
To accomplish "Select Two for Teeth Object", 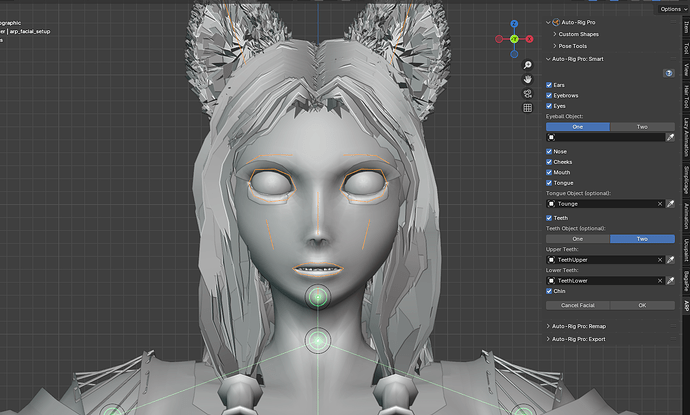I will click(x=642, y=239).
